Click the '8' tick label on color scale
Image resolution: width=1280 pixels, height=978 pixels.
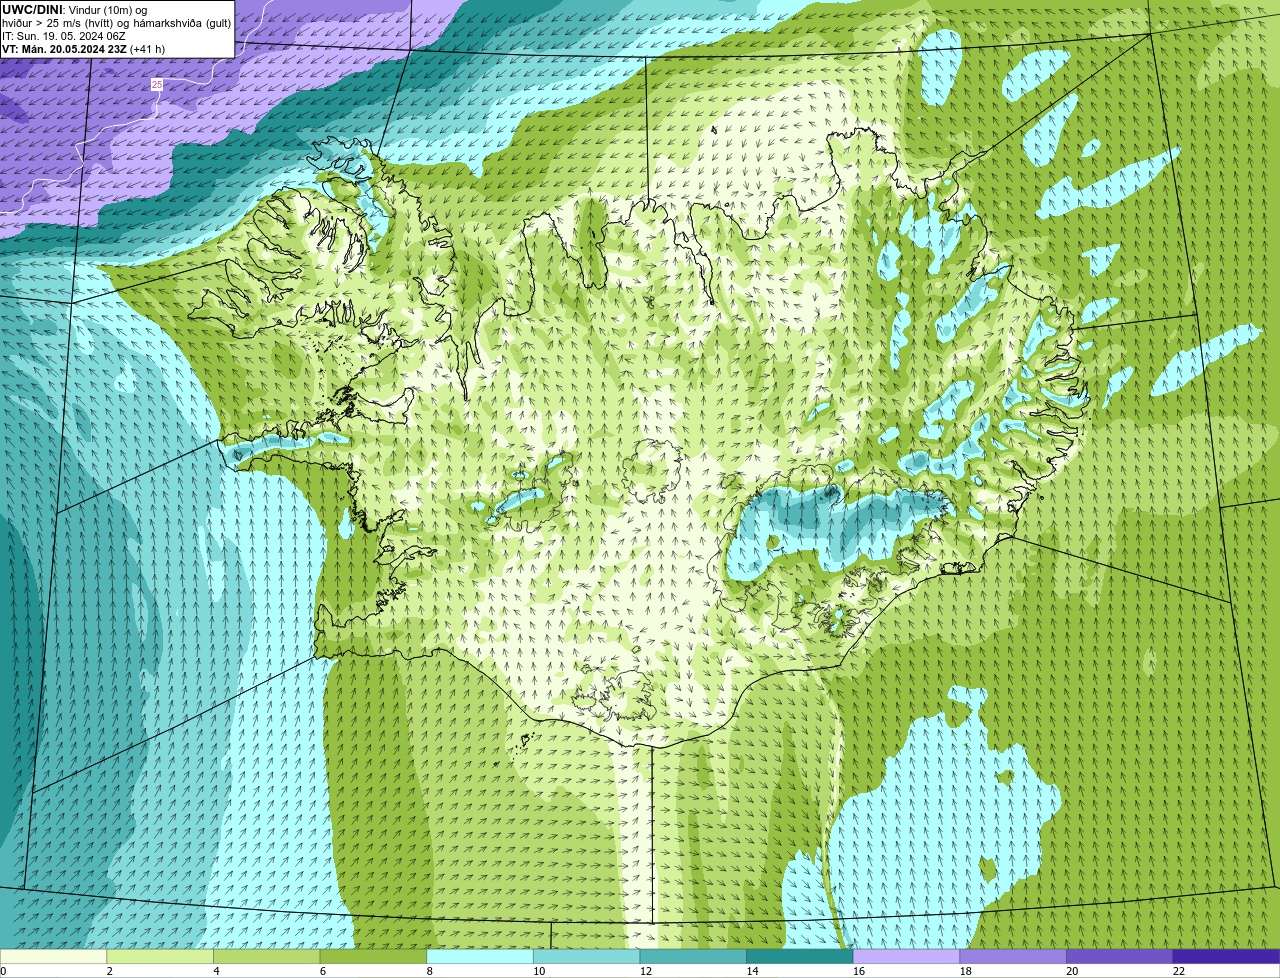click(x=429, y=971)
